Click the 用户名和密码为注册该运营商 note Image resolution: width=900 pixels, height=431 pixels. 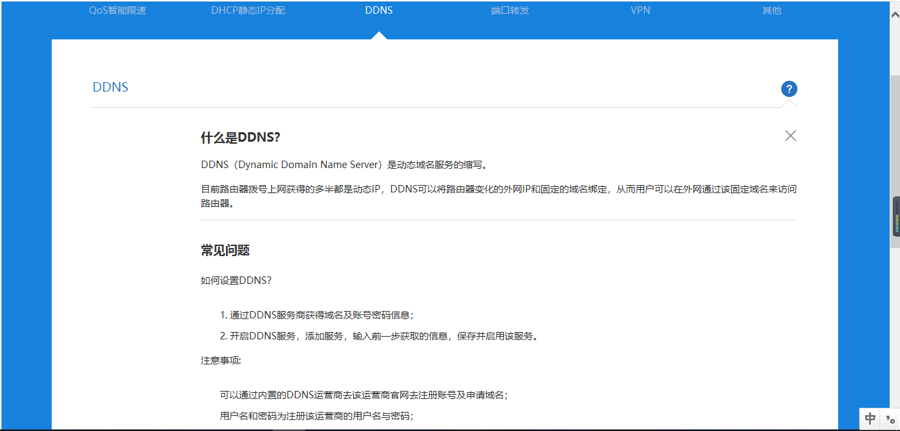(317, 416)
